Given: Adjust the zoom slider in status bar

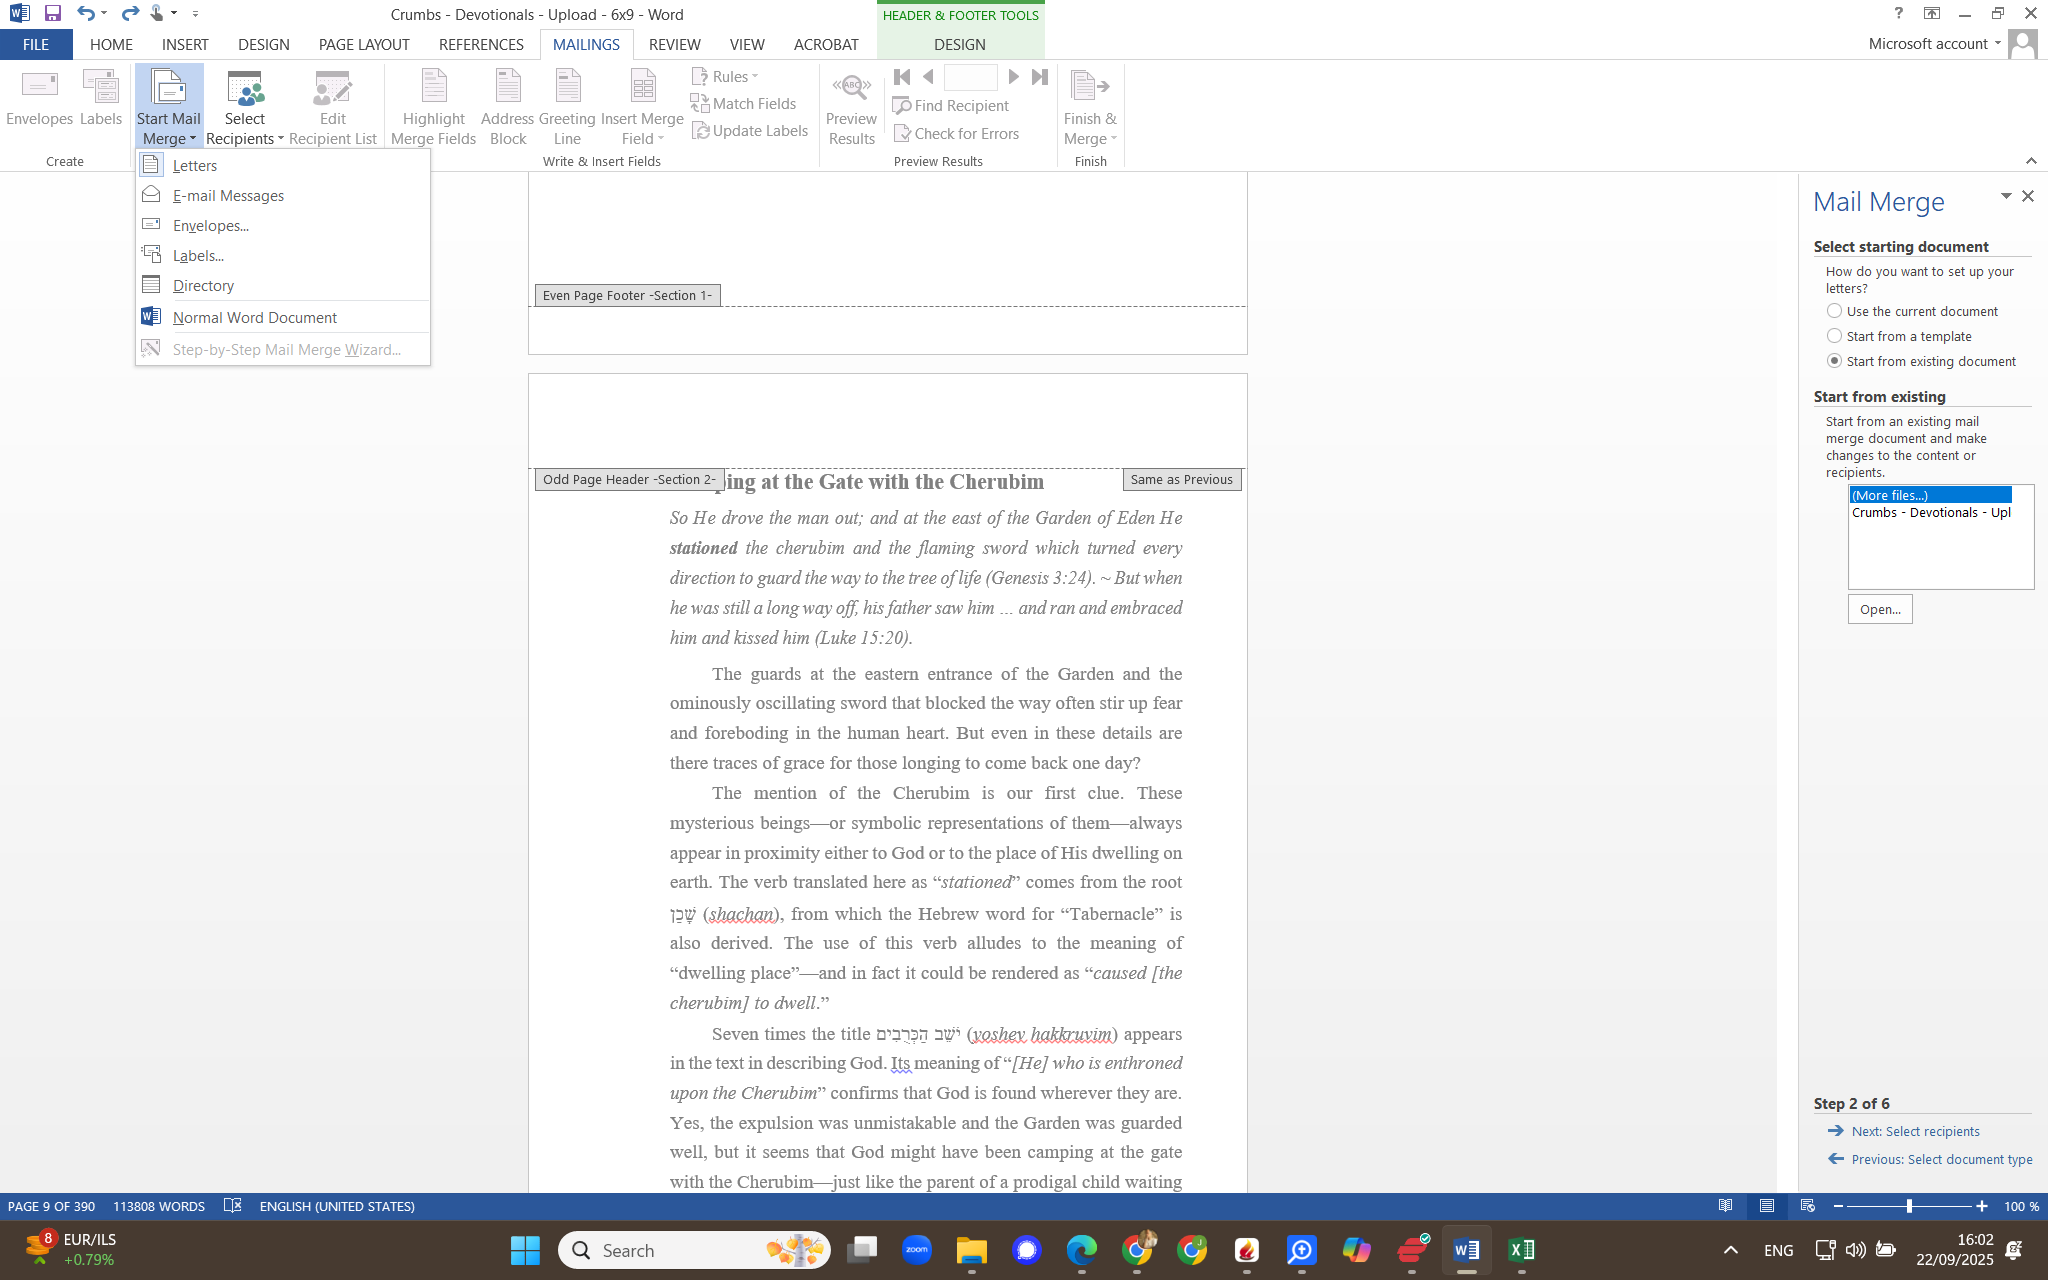Looking at the screenshot, I should pos(1910,1206).
